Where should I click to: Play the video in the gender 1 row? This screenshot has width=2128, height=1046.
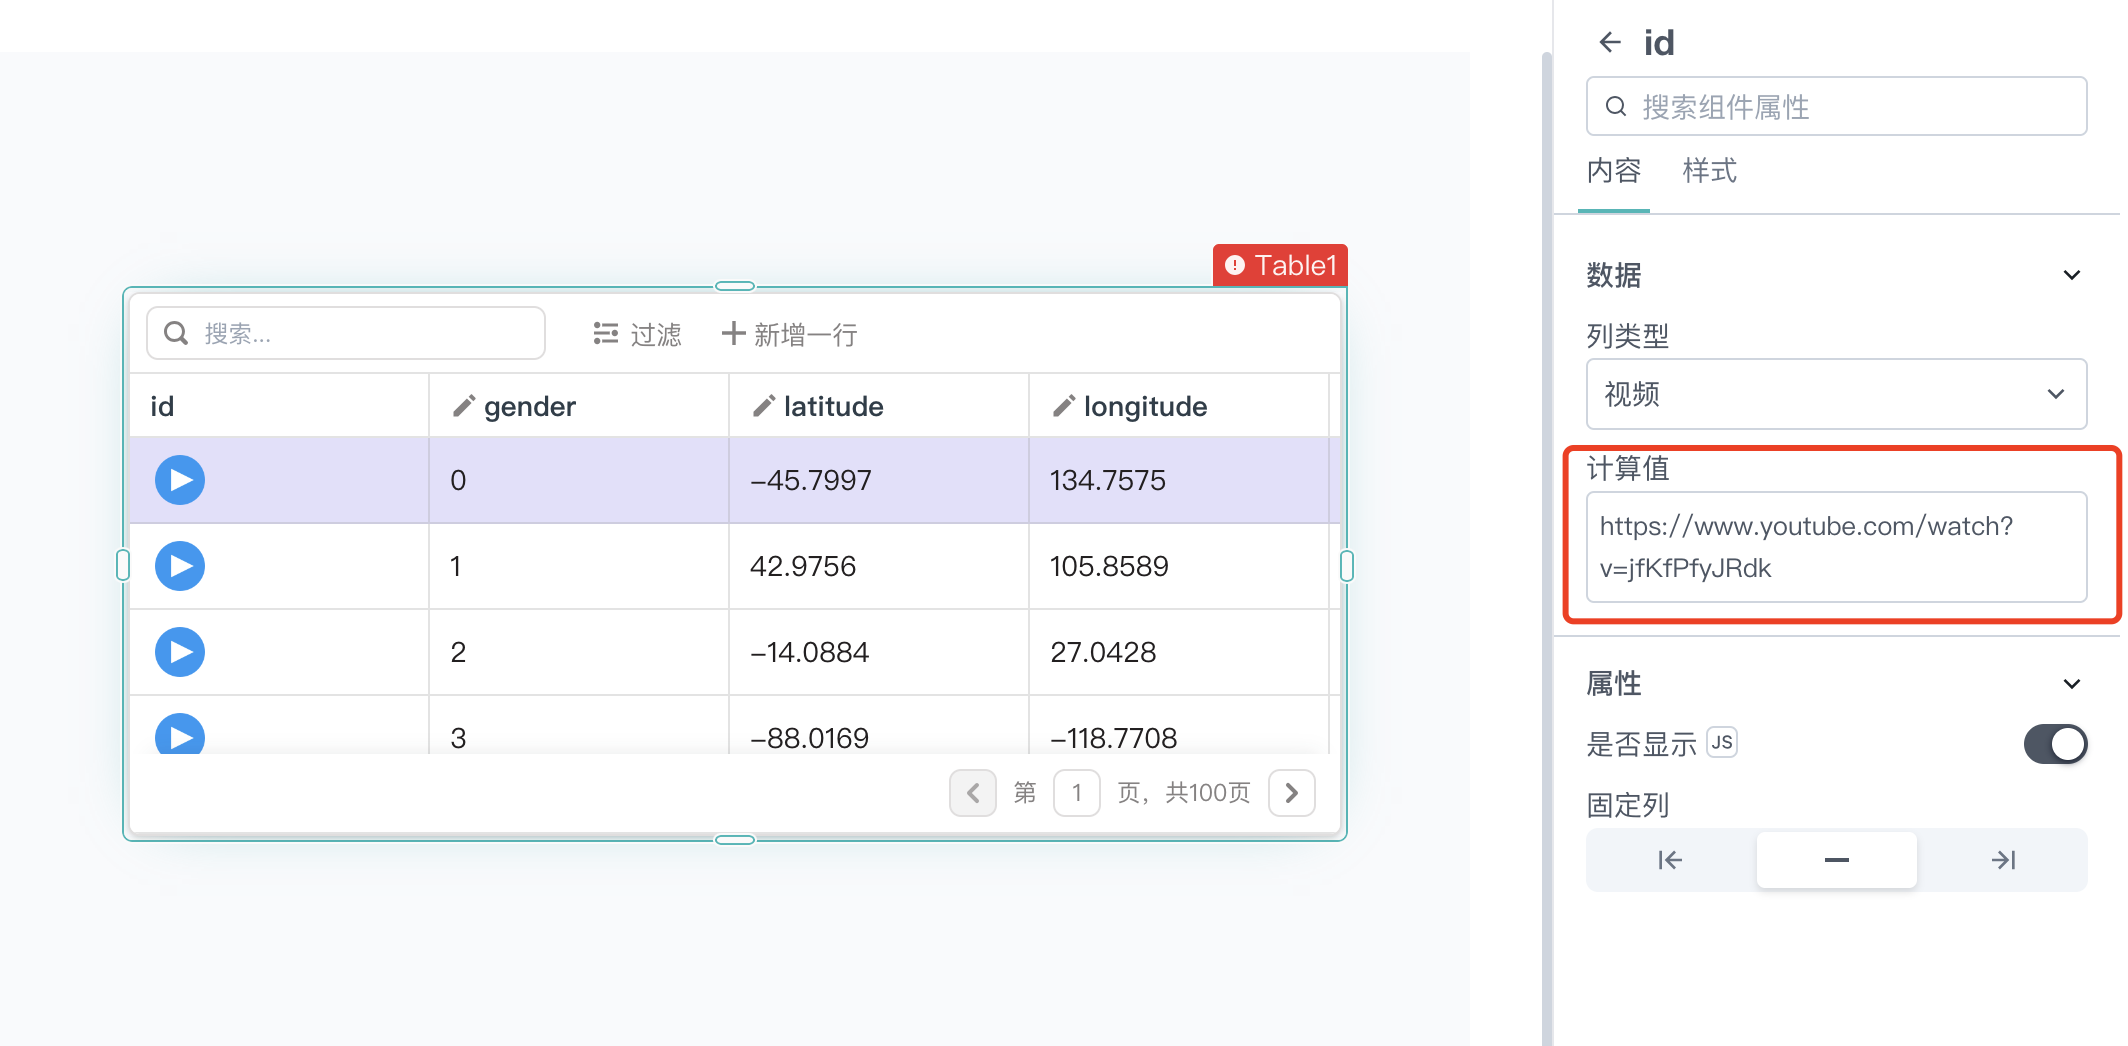point(180,566)
